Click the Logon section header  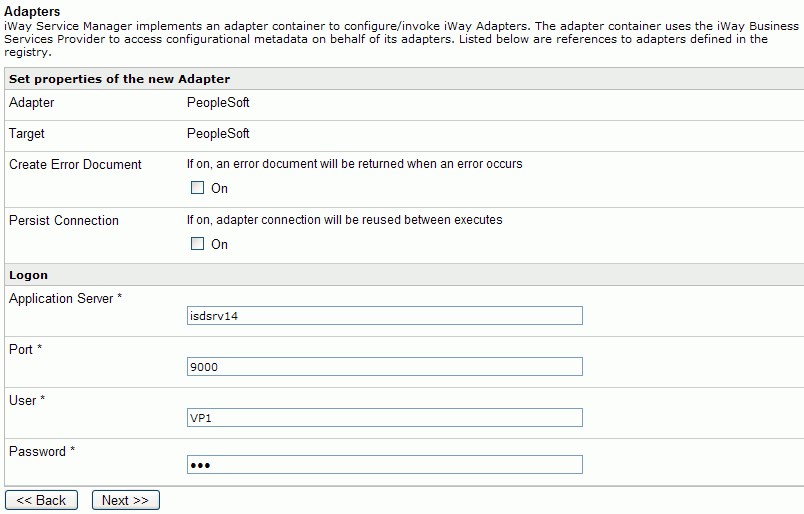[28, 275]
